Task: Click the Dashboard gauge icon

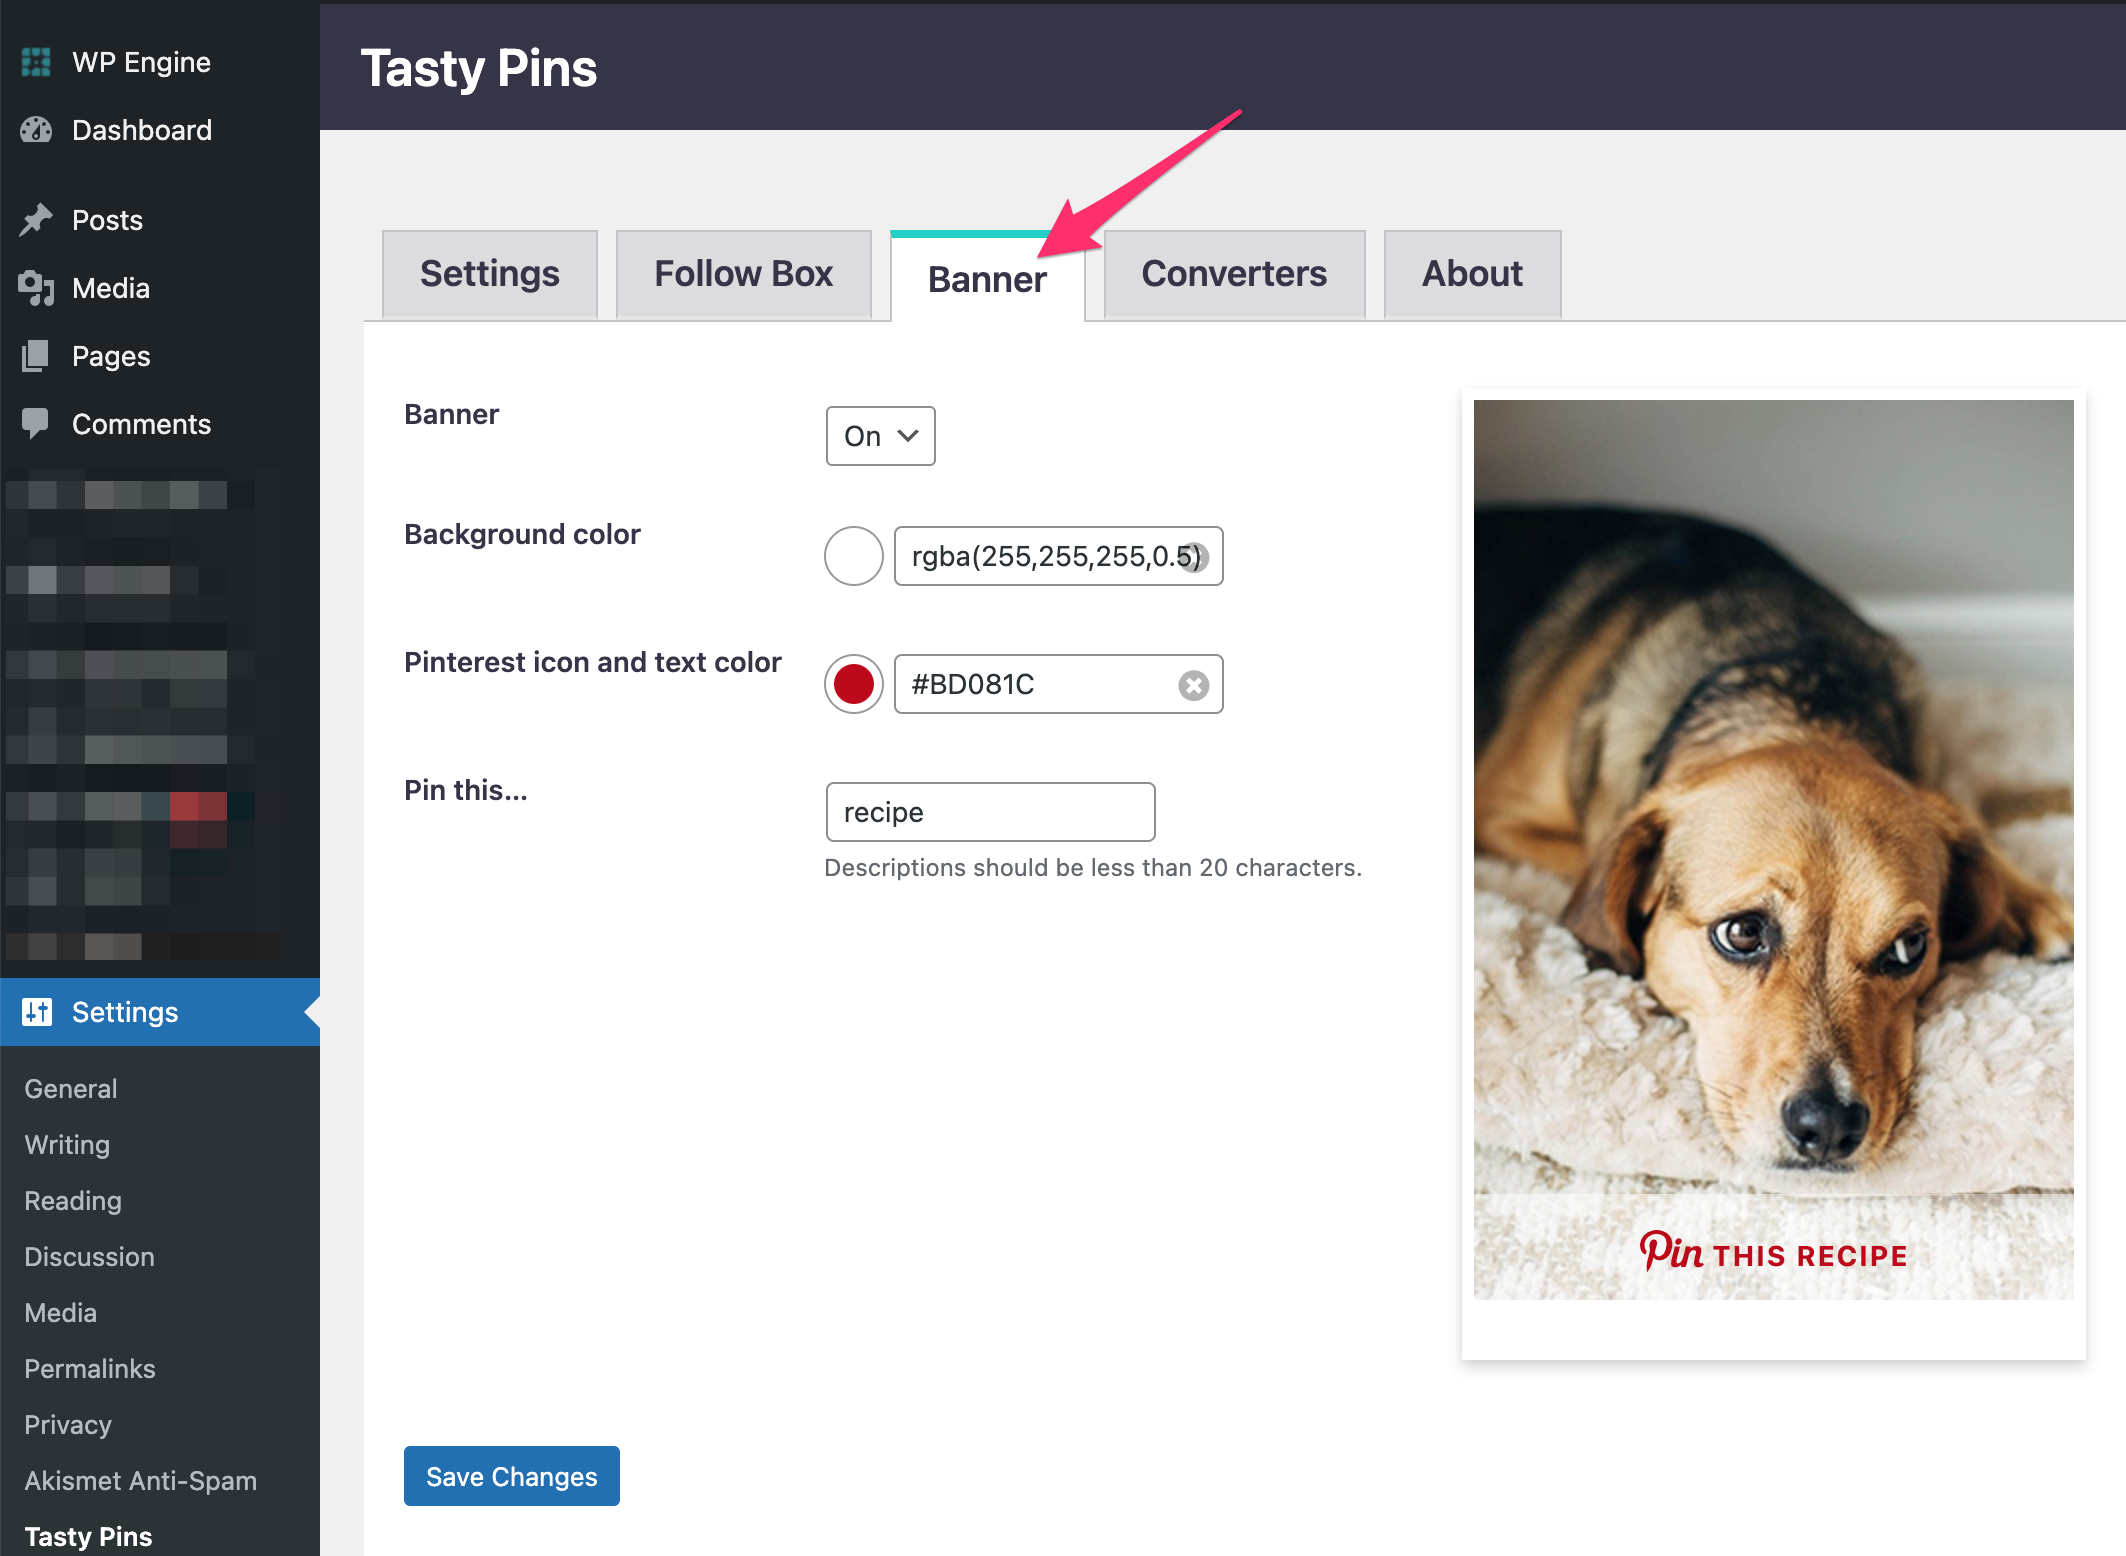Action: (x=36, y=130)
